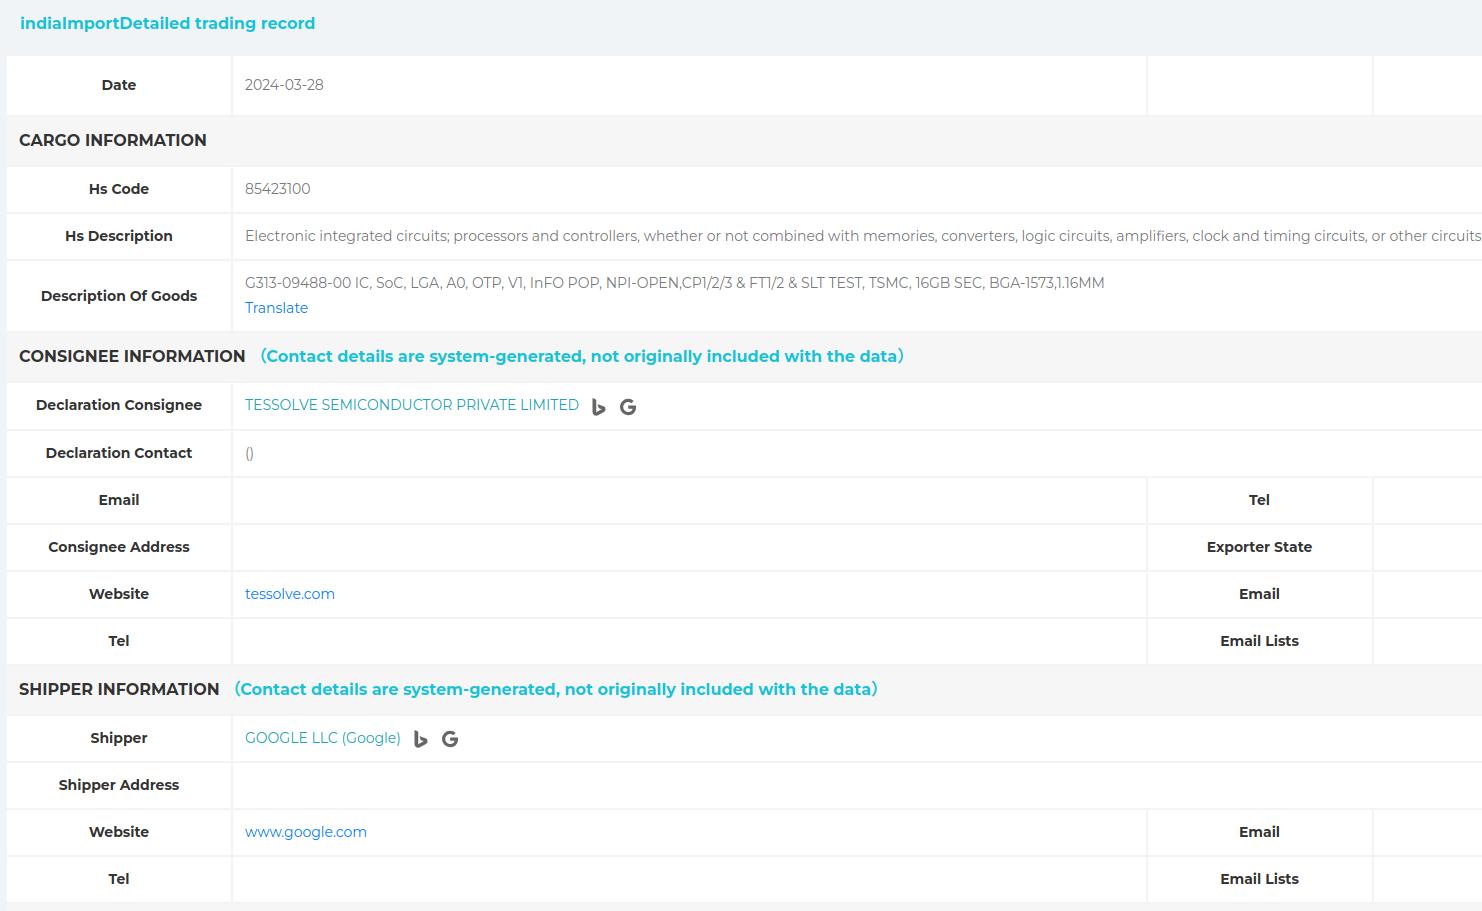Open TESSOLVE SEMICONDUCTOR PRIVATE LIMITED link
Screen dimensions: 1482x911
412,405
